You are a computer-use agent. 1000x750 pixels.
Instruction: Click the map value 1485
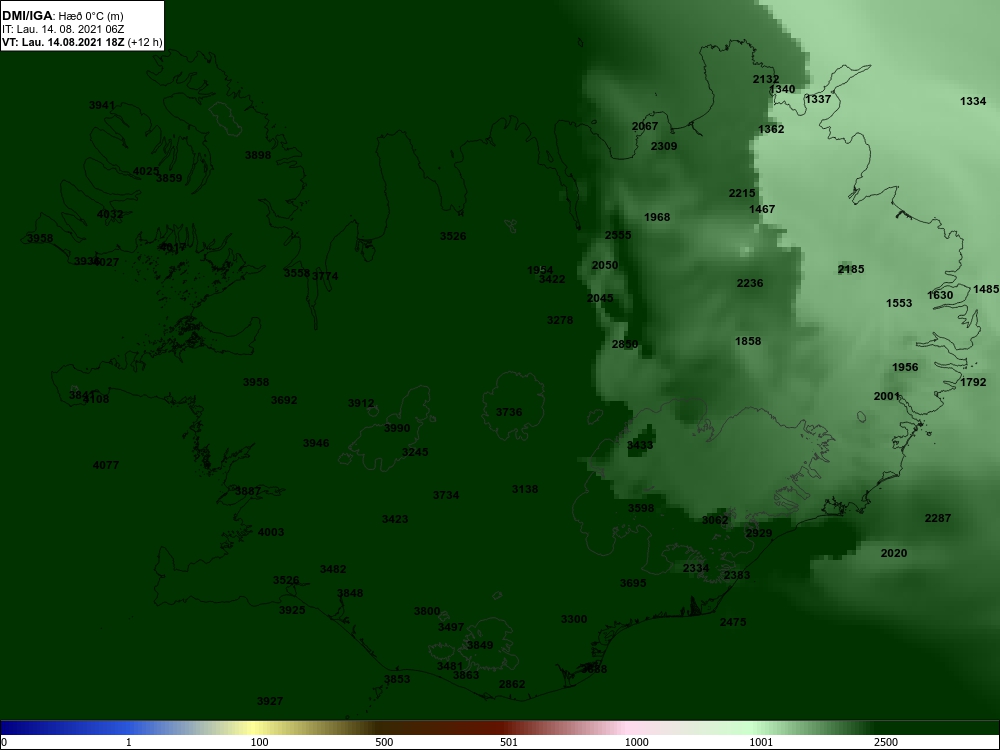pos(986,289)
